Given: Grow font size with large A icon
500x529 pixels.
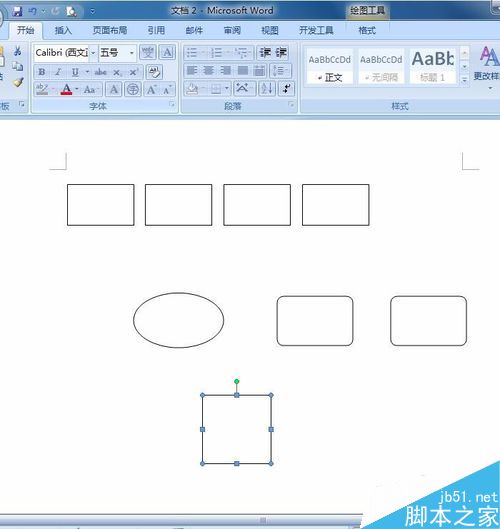Looking at the screenshot, I should pyautogui.click(x=151, y=90).
